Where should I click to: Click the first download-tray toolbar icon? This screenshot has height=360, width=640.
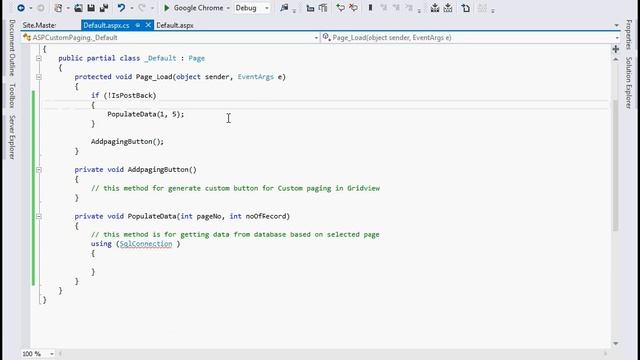[435, 8]
